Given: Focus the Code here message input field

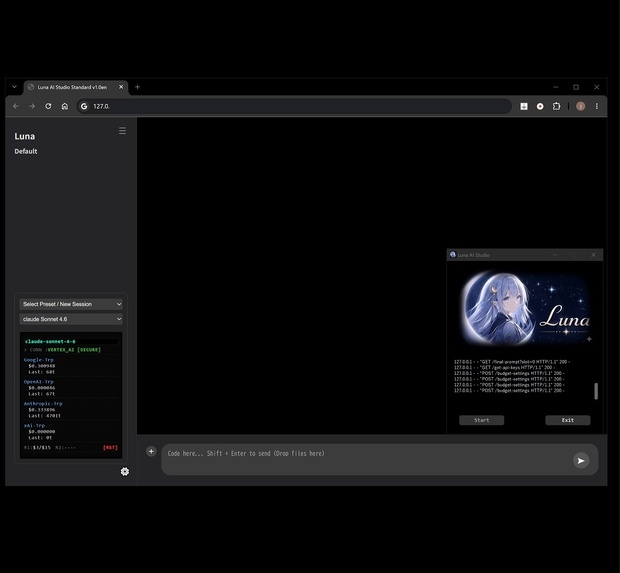Looking at the screenshot, I should 368,460.
